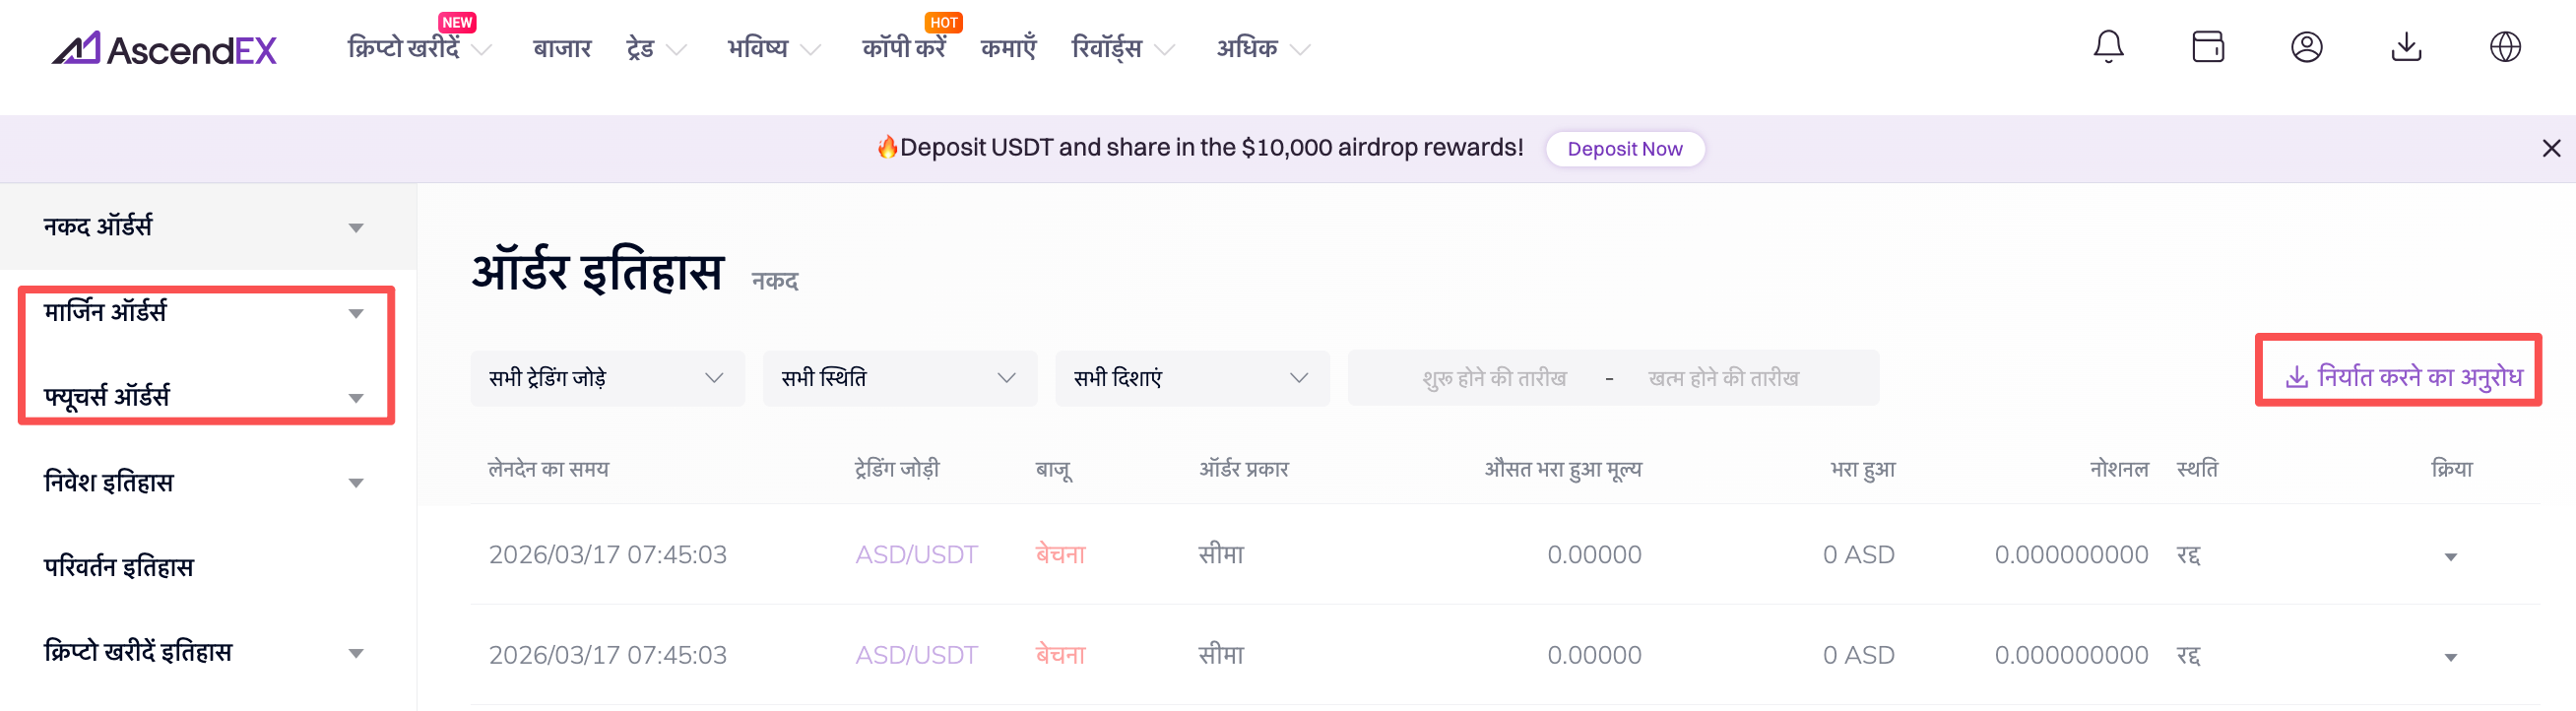Open the बाजार menu item
This screenshot has width=2576, height=711.
pos(562,48)
